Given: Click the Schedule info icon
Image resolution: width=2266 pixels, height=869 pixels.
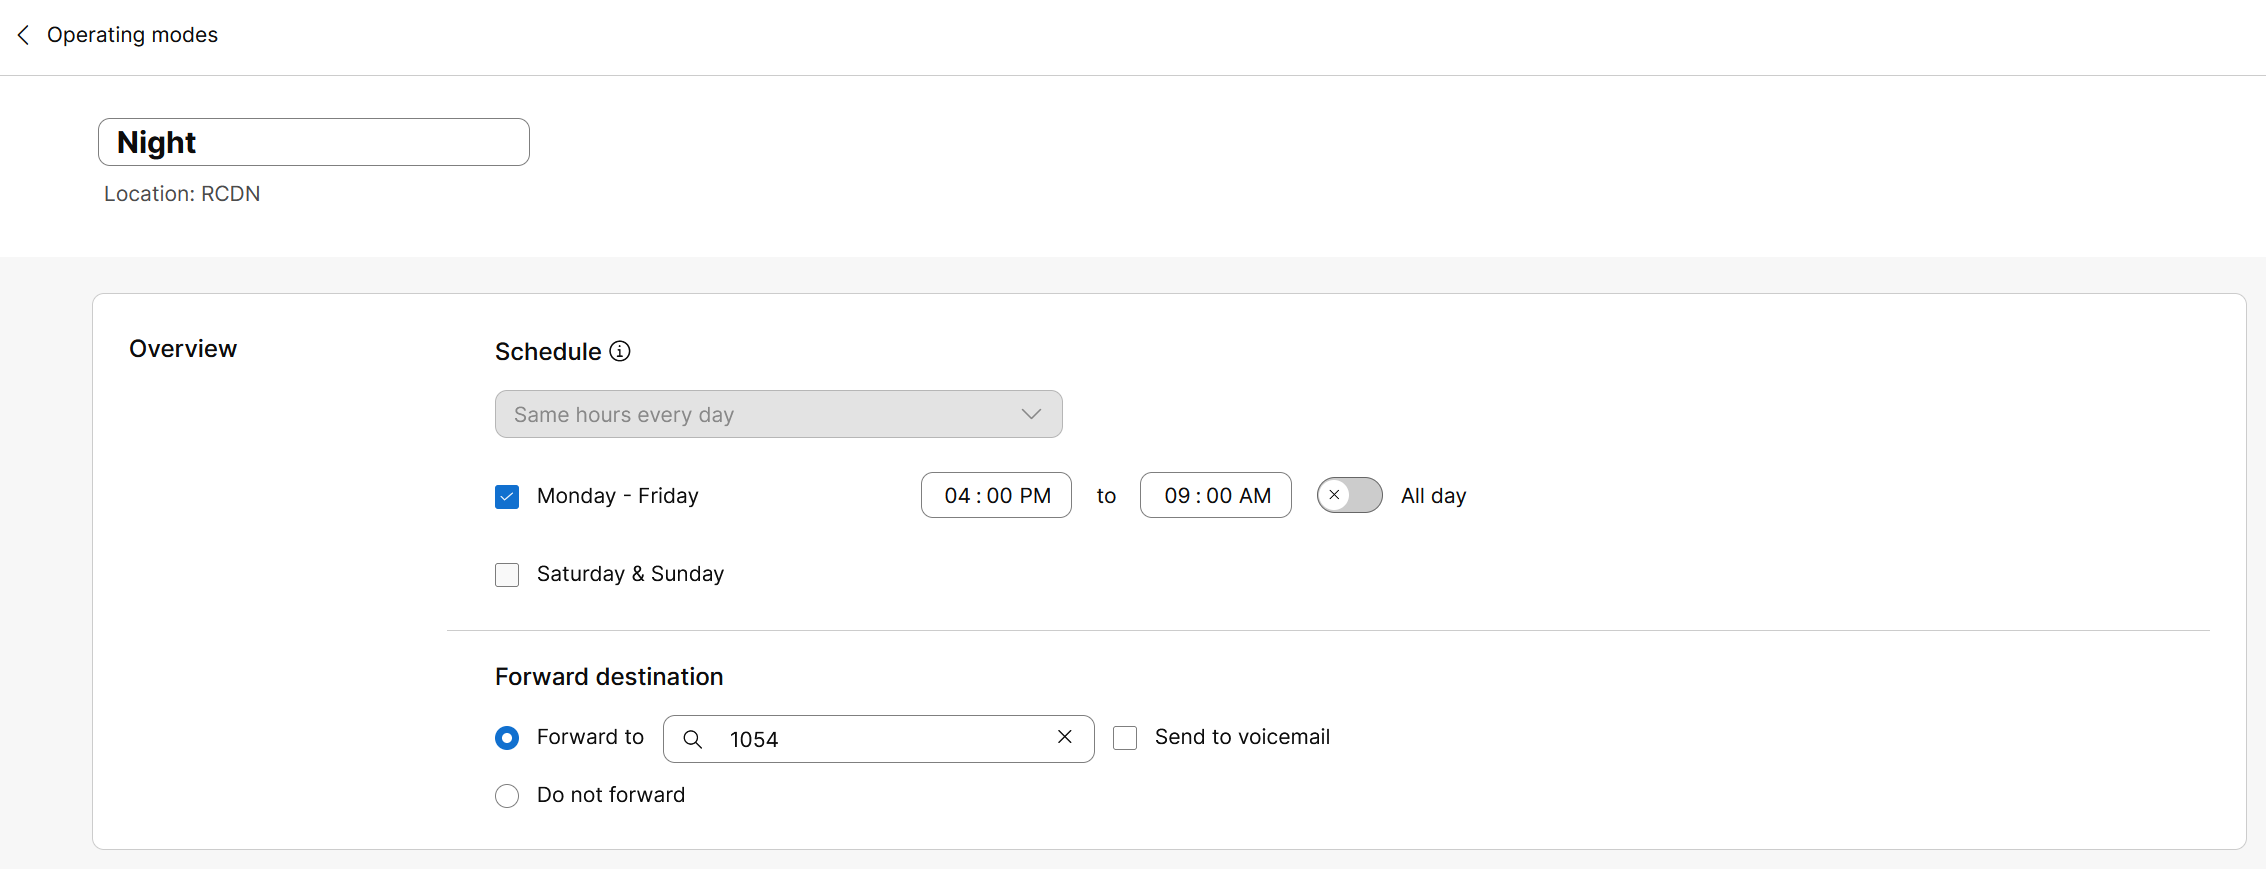Looking at the screenshot, I should [620, 351].
